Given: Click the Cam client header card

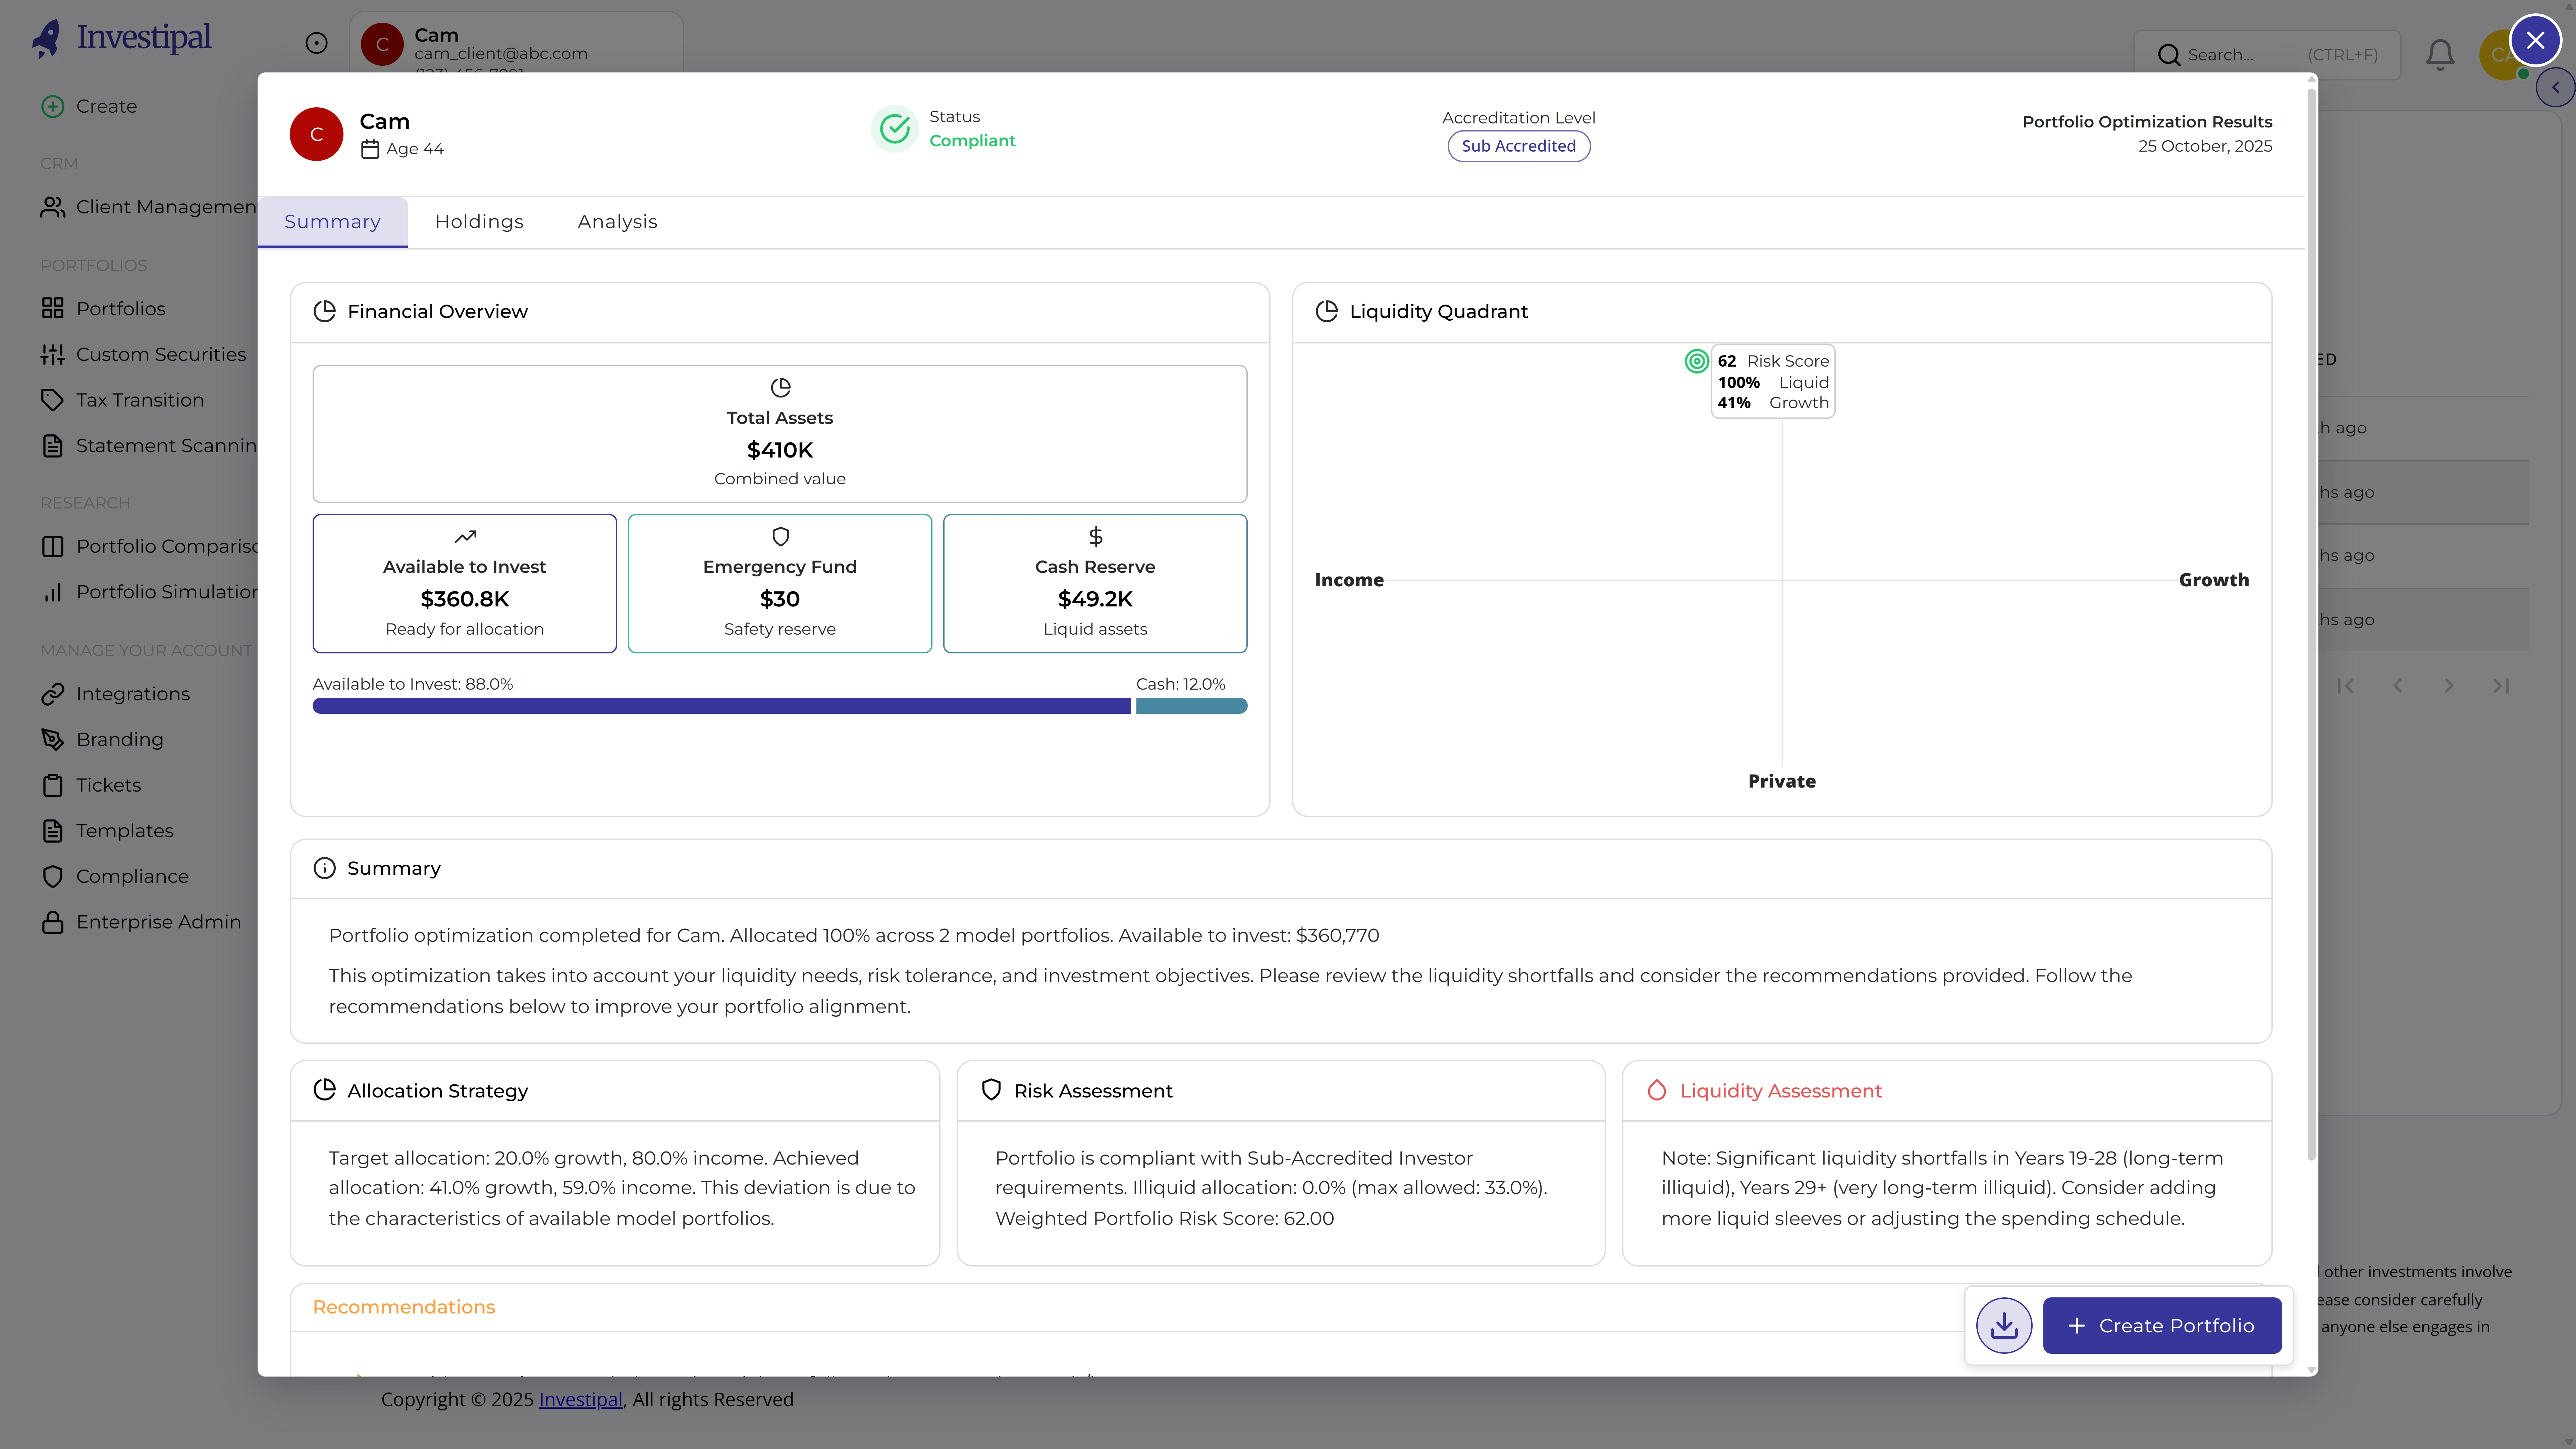Looking at the screenshot, I should (516, 43).
